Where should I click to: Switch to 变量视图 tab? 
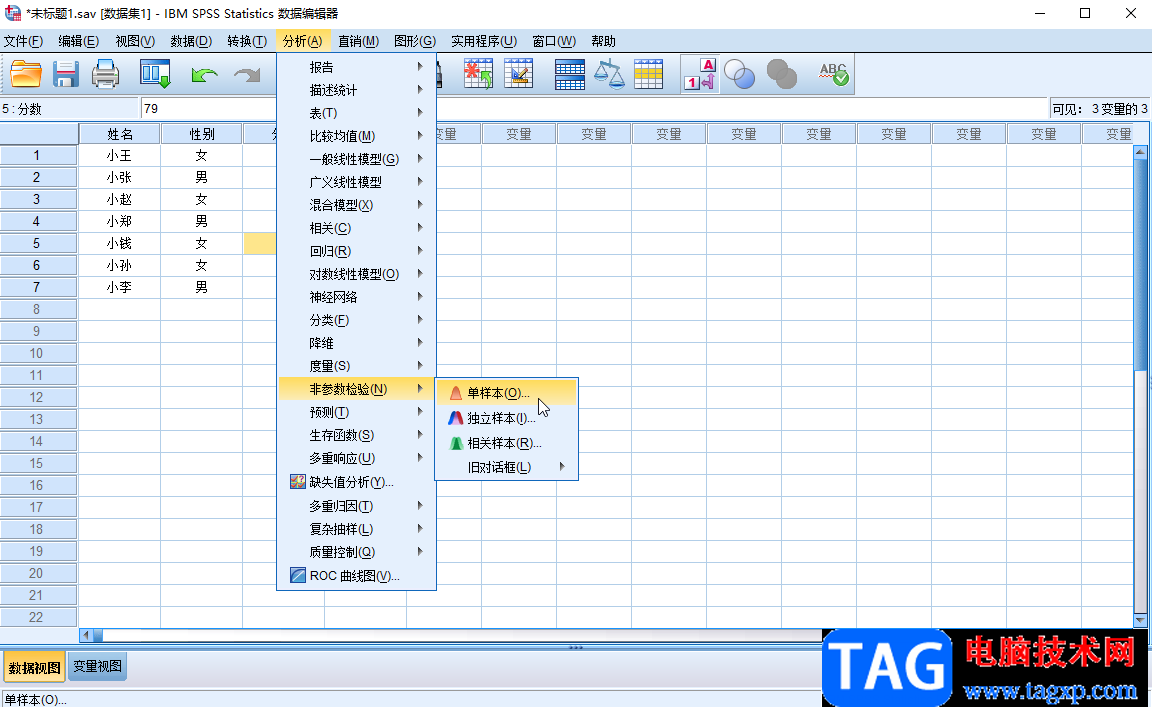pos(98,667)
